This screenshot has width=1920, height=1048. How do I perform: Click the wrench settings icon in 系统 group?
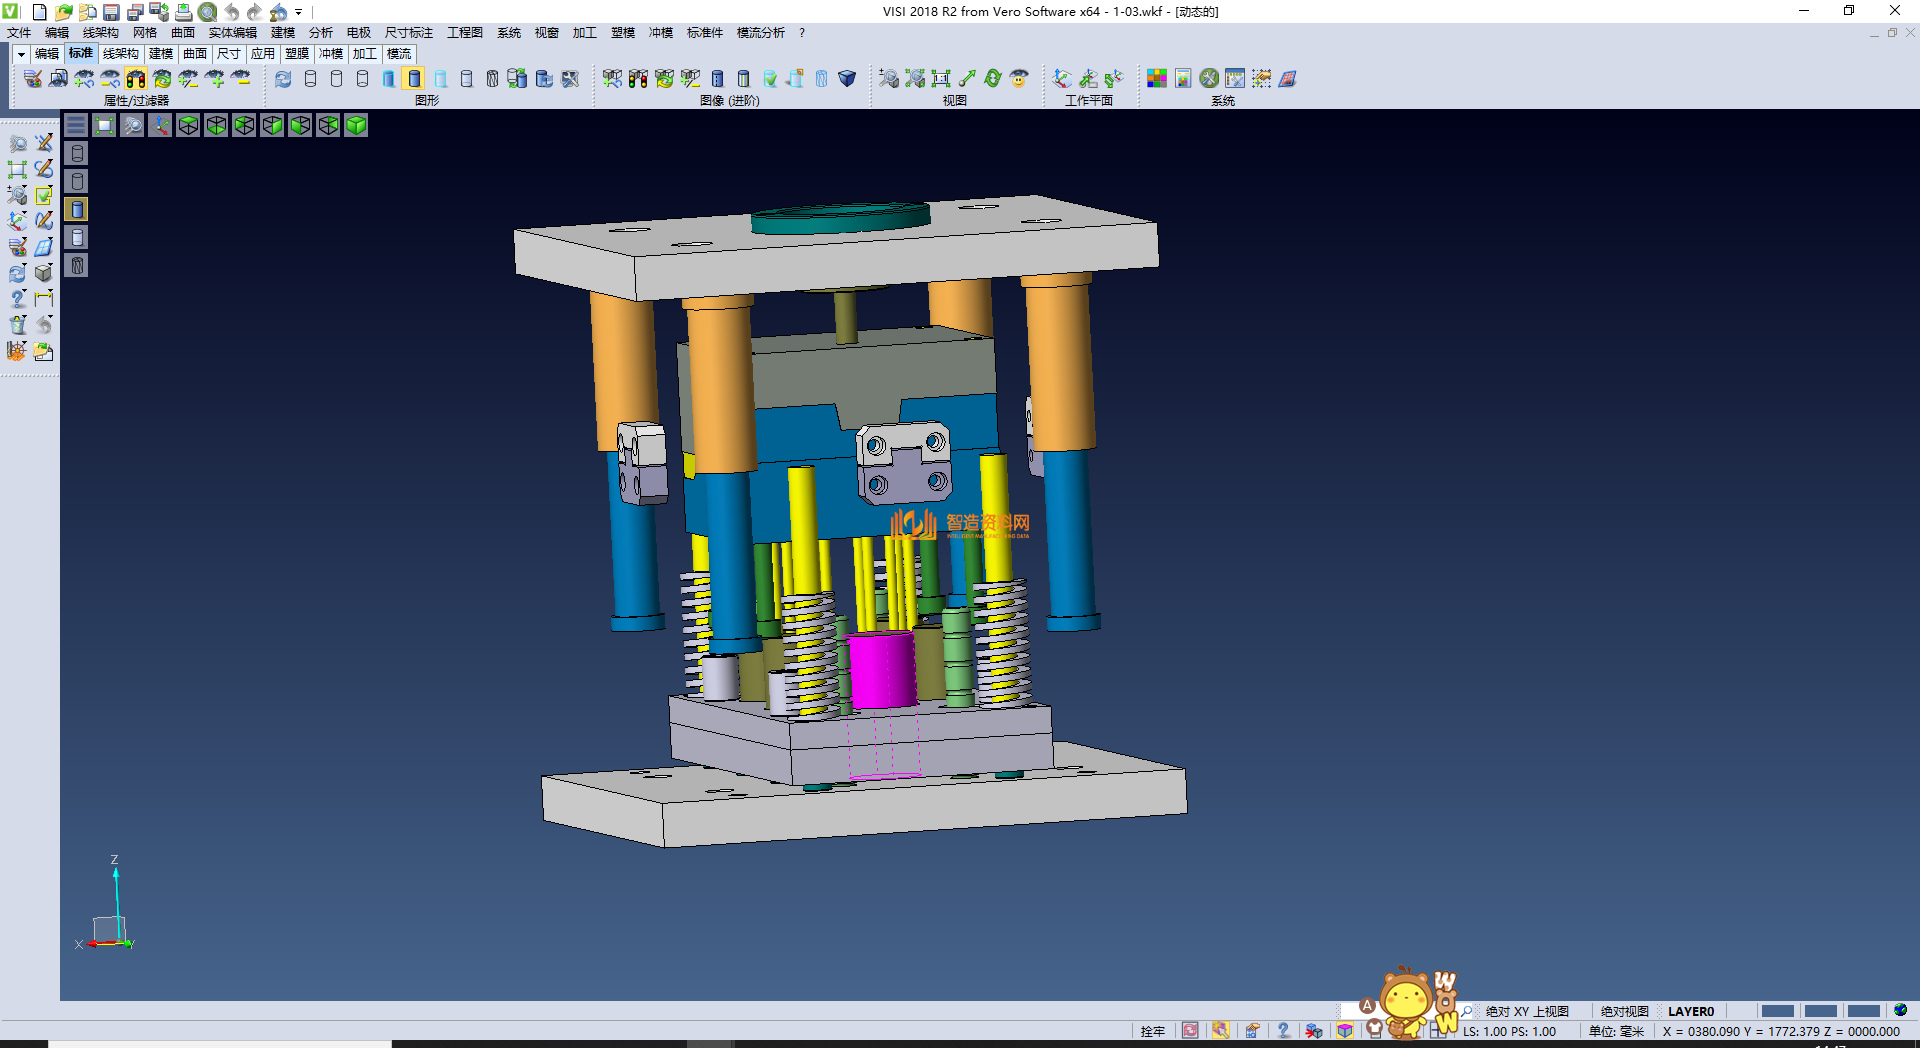1209,79
